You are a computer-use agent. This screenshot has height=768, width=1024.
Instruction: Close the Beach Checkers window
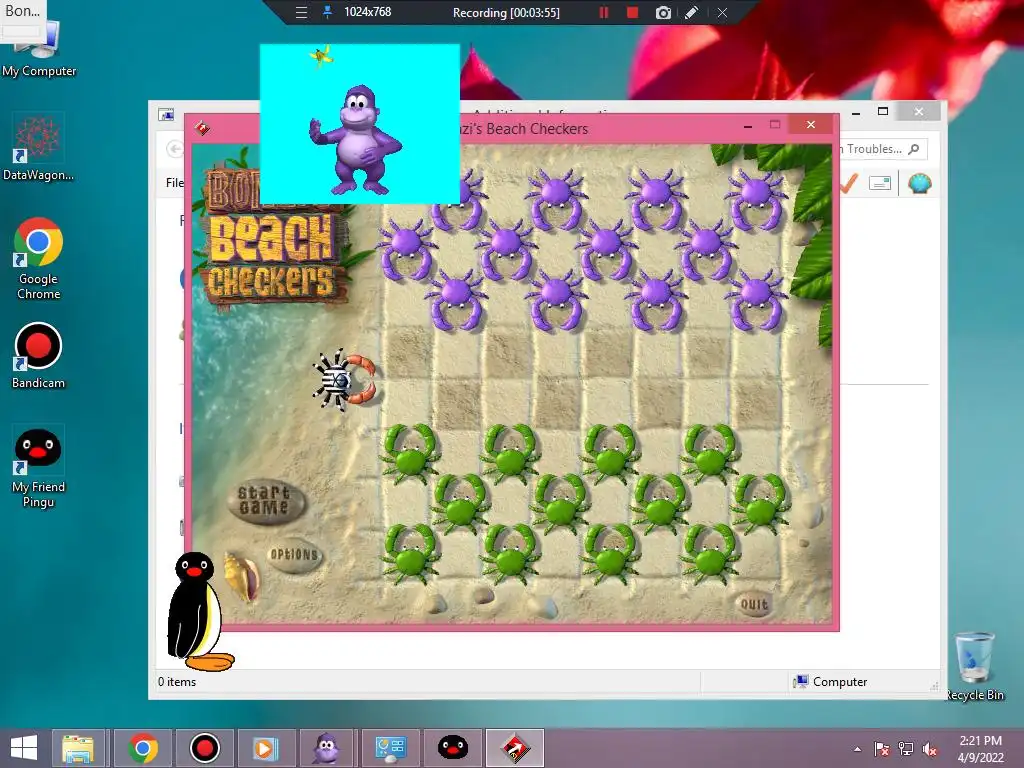pos(810,124)
